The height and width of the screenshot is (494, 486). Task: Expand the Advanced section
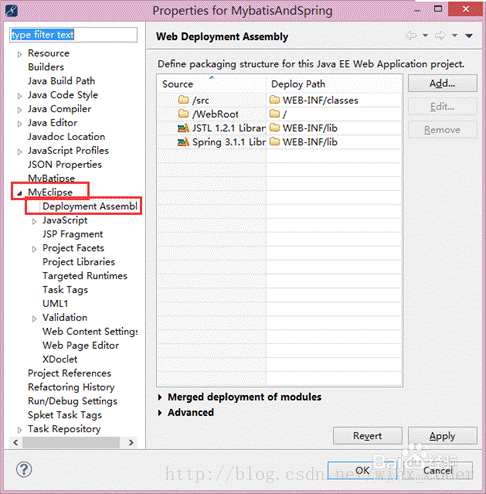160,413
